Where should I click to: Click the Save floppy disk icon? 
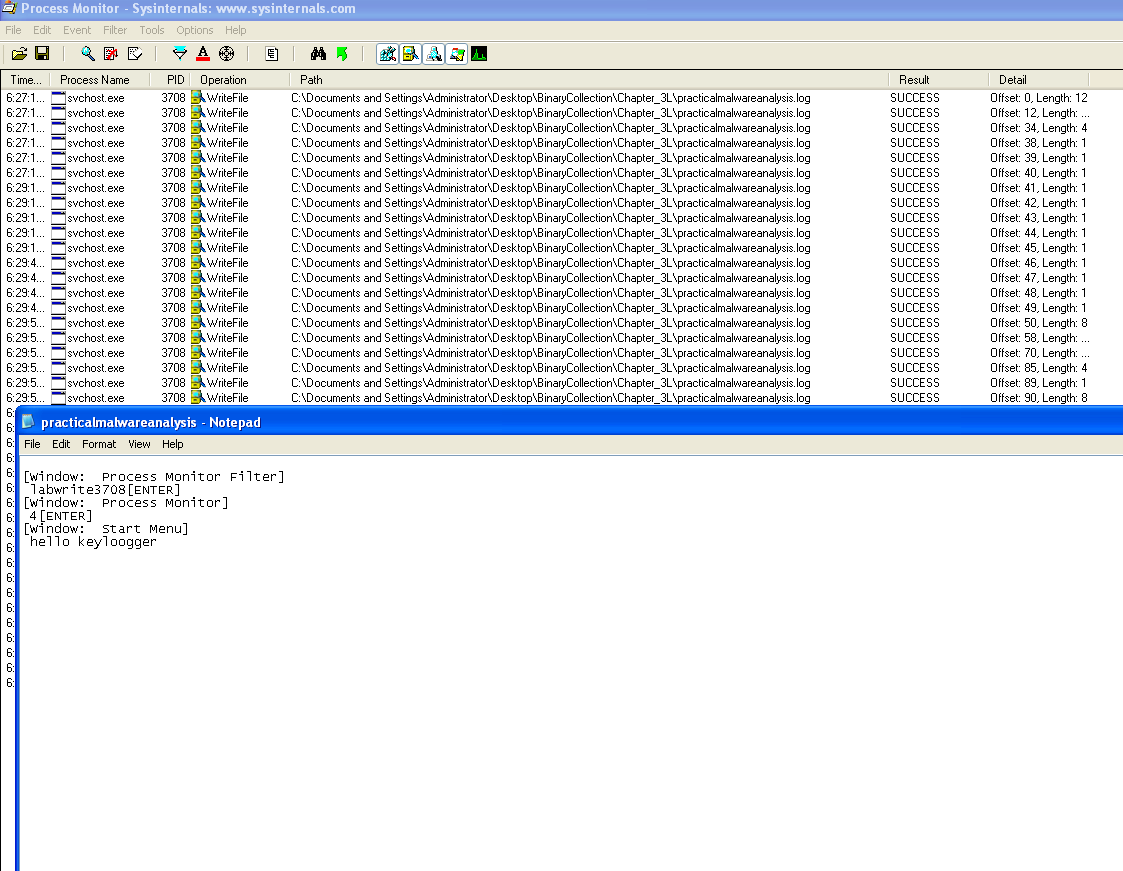(x=42, y=54)
